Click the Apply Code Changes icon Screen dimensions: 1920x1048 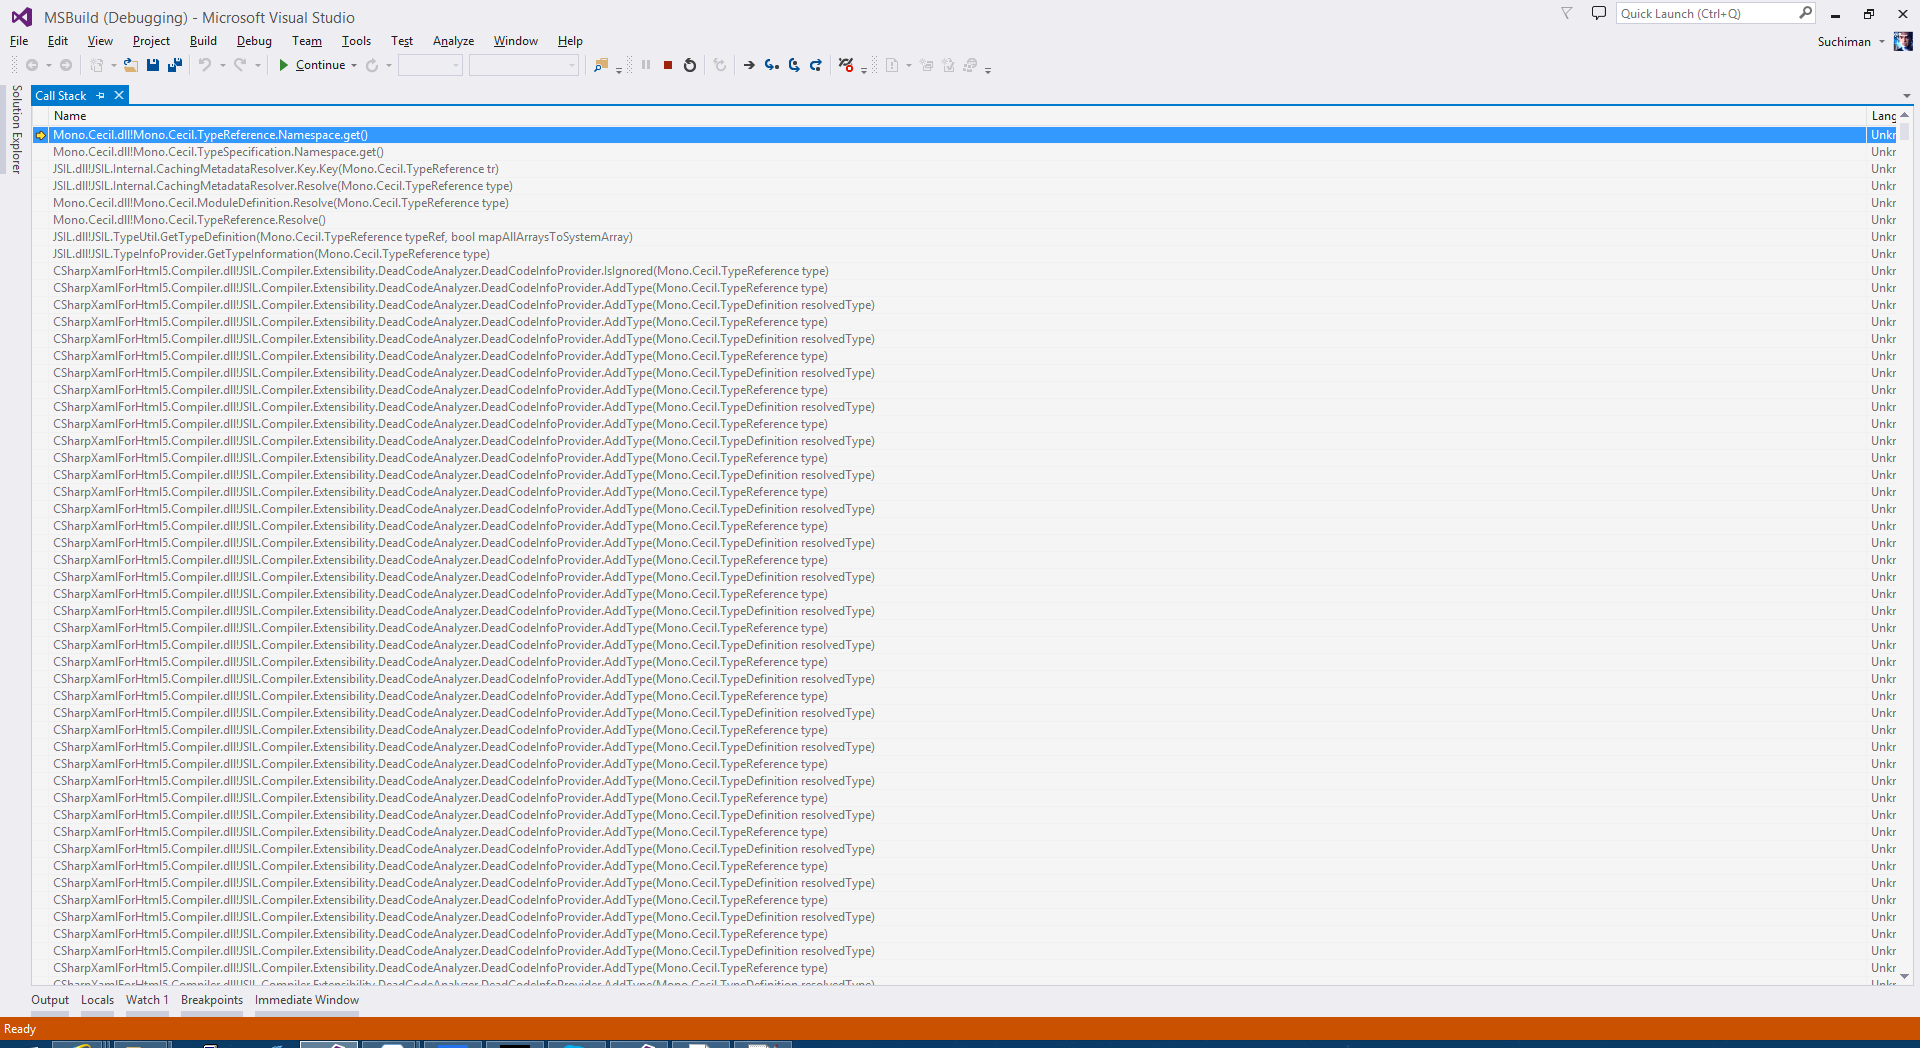tap(720, 65)
